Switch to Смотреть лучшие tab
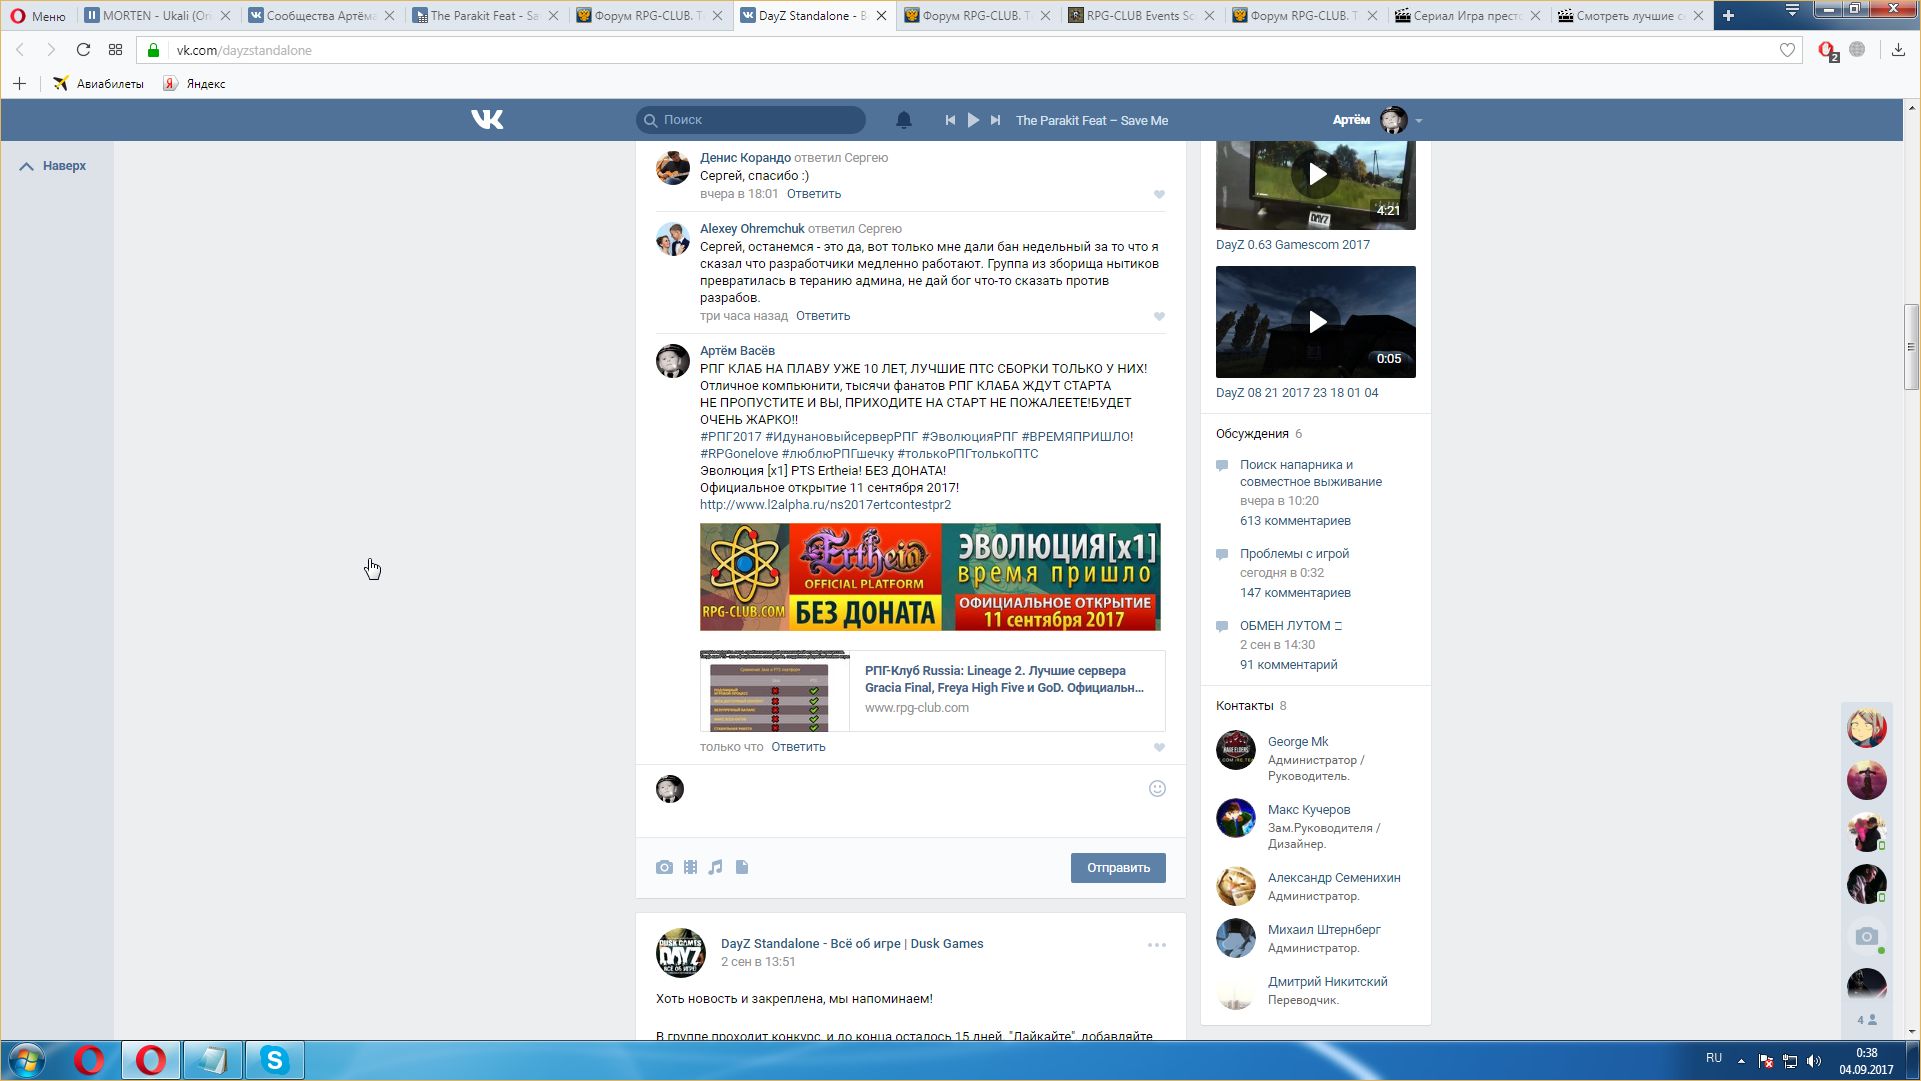Viewport: 1921px width, 1081px height. (1631, 15)
